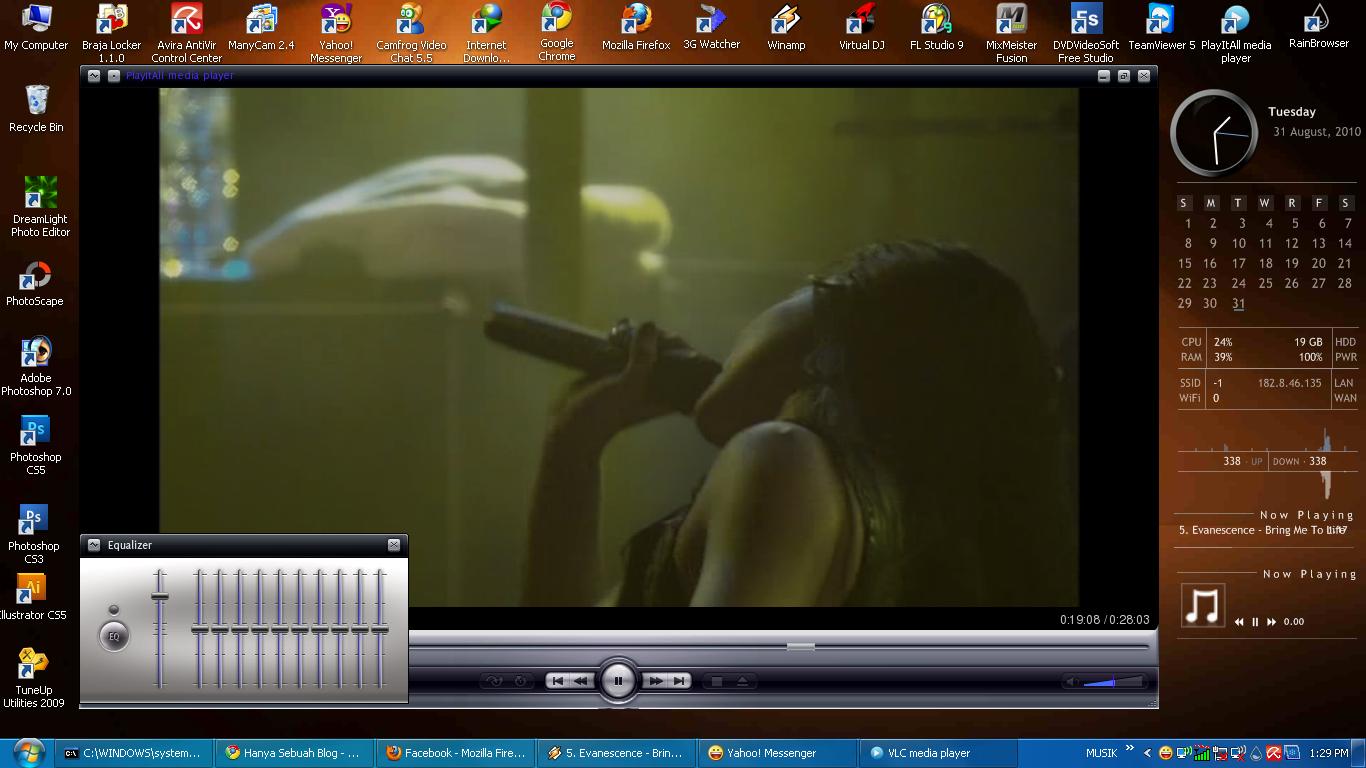Launch Google Chrome desktop shortcut
Image resolution: width=1366 pixels, height=768 pixels.
click(x=556, y=32)
